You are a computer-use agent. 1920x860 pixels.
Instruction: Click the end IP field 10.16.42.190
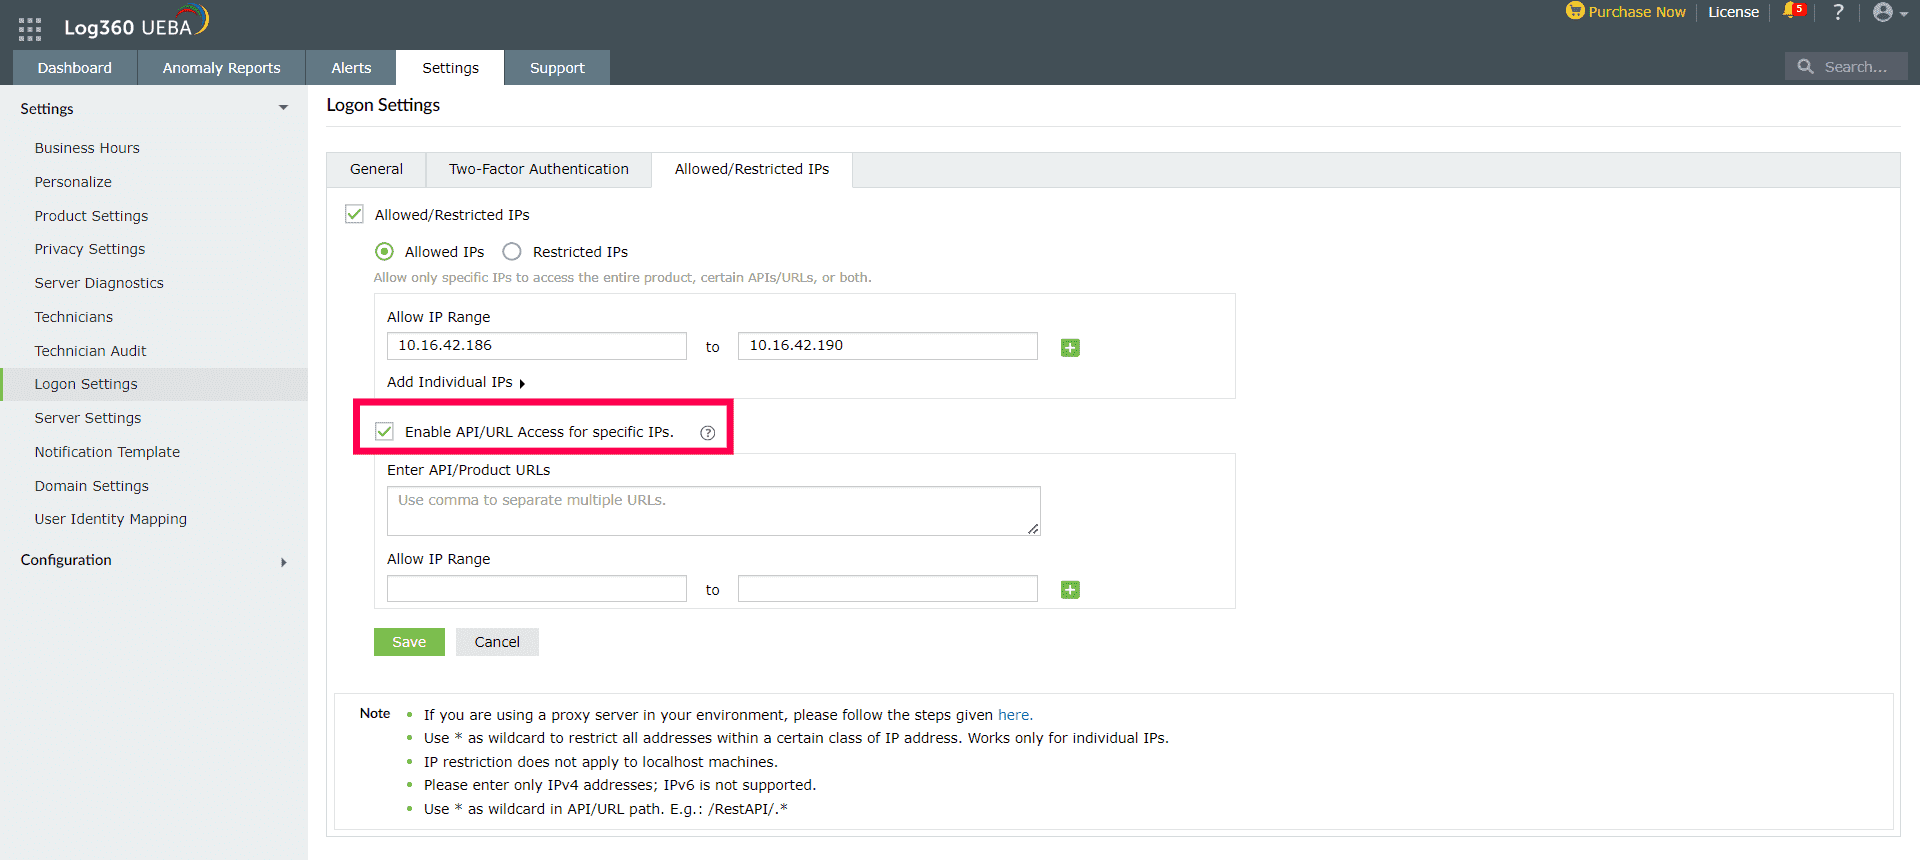point(888,346)
